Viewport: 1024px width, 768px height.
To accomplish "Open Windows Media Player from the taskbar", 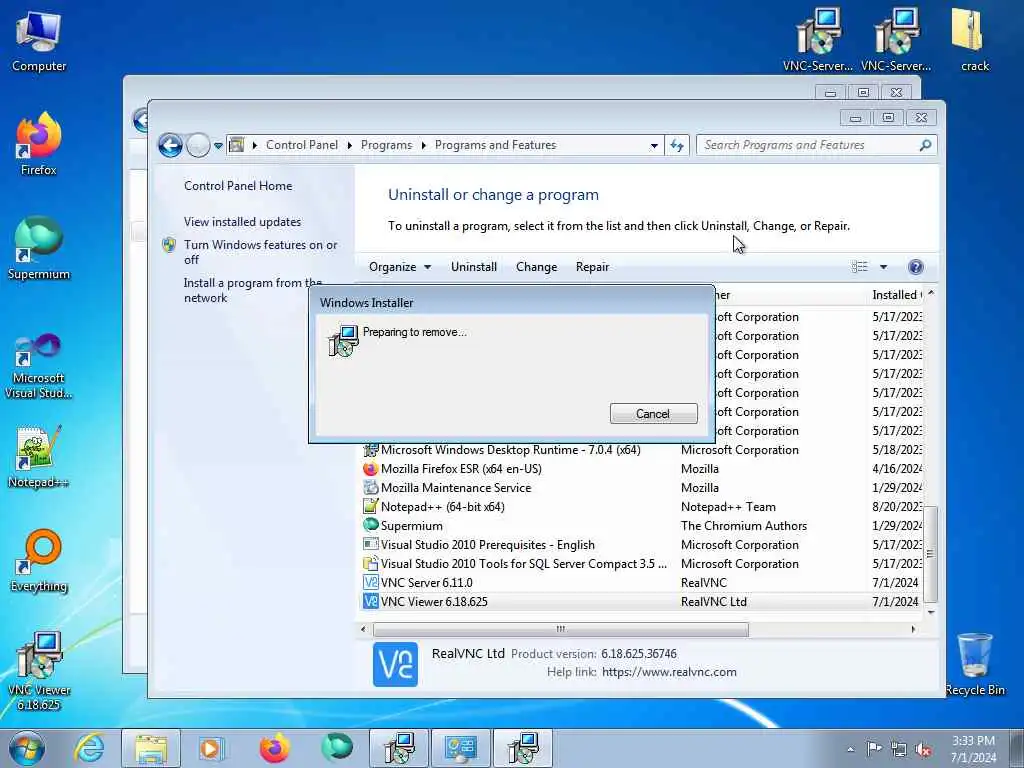I will pos(212,748).
